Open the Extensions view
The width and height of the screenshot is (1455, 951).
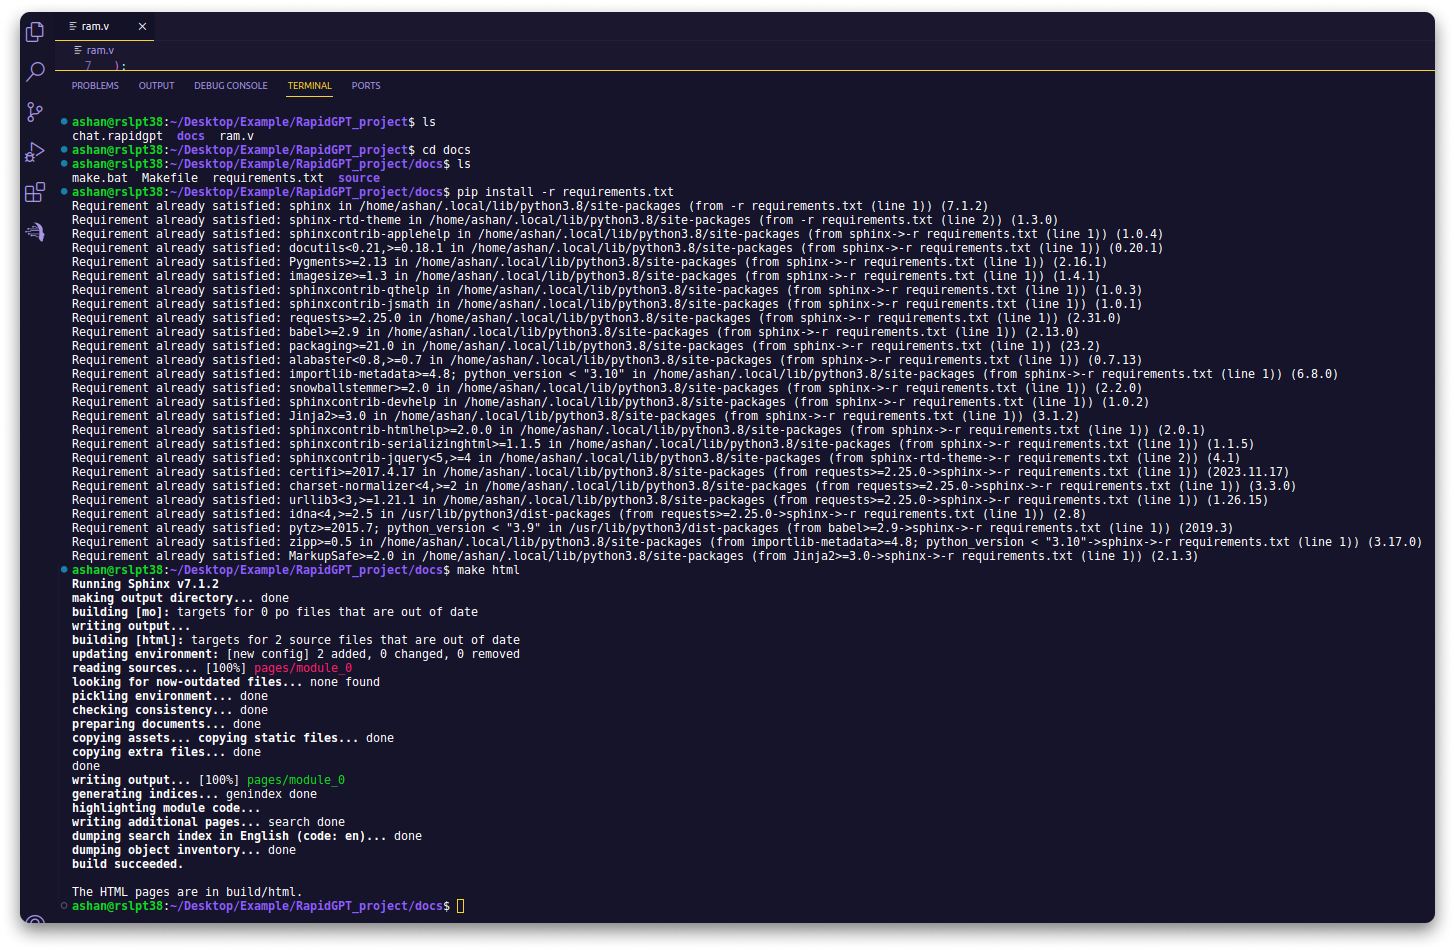(35, 192)
